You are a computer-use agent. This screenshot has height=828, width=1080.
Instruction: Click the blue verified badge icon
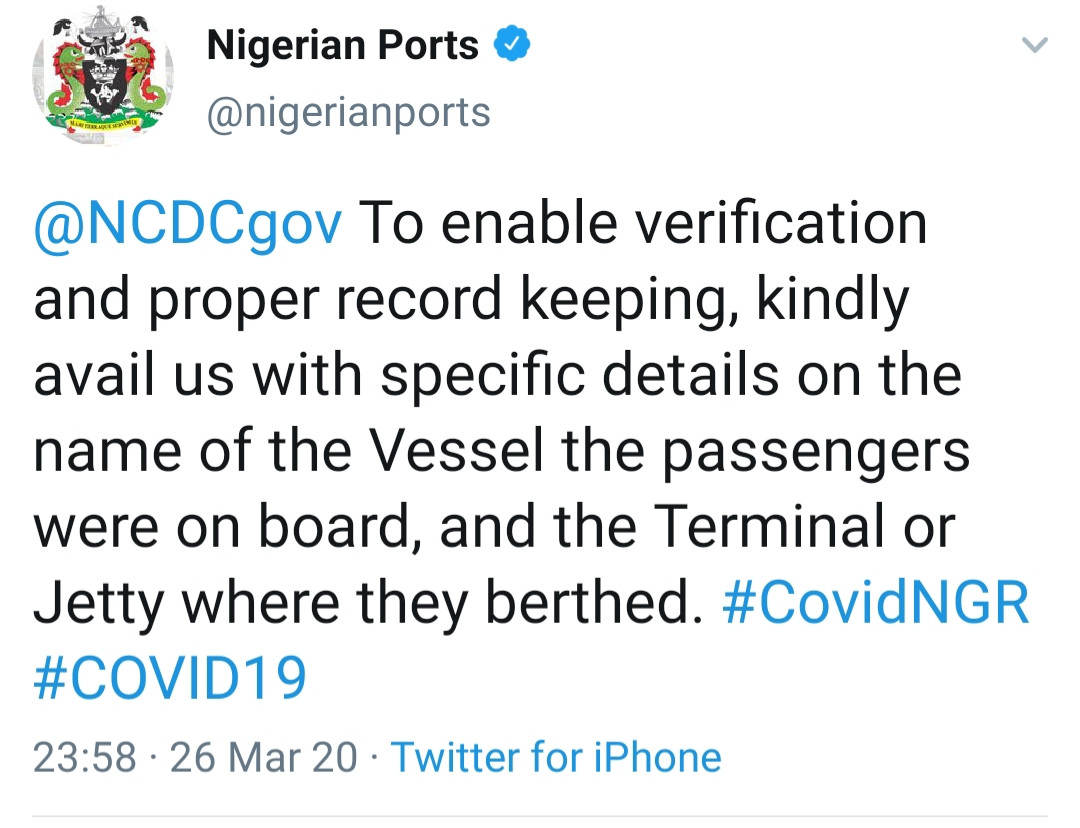coord(512,44)
